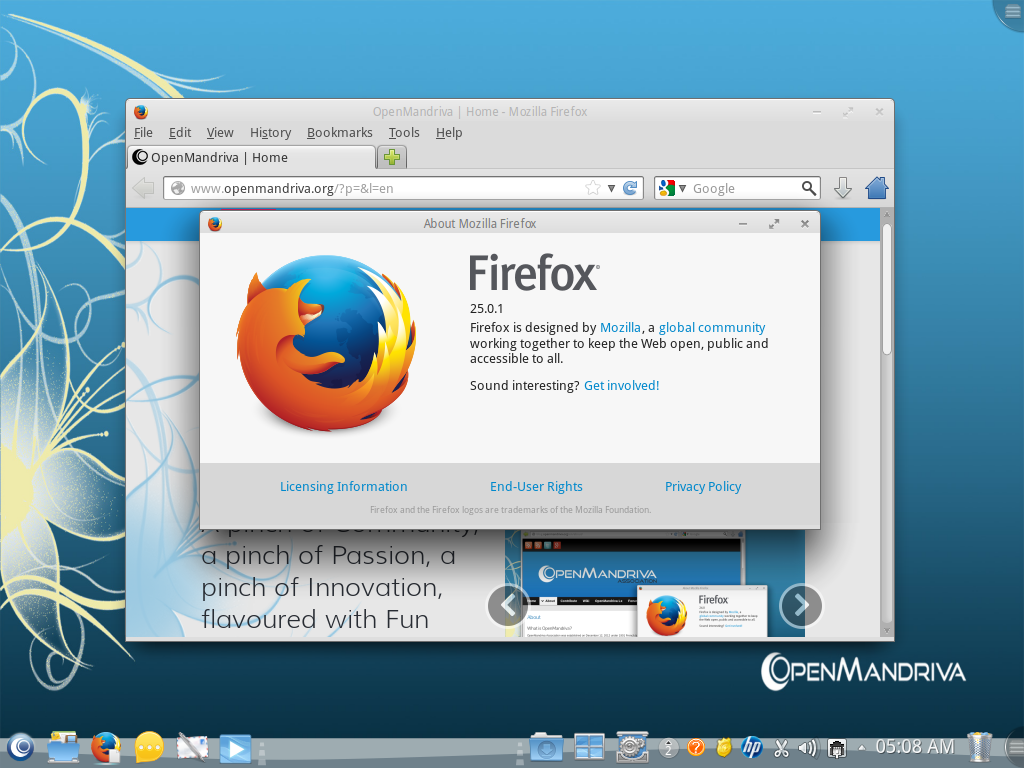Reload the page with the refresh icon
The width and height of the screenshot is (1024, 768).
point(630,188)
